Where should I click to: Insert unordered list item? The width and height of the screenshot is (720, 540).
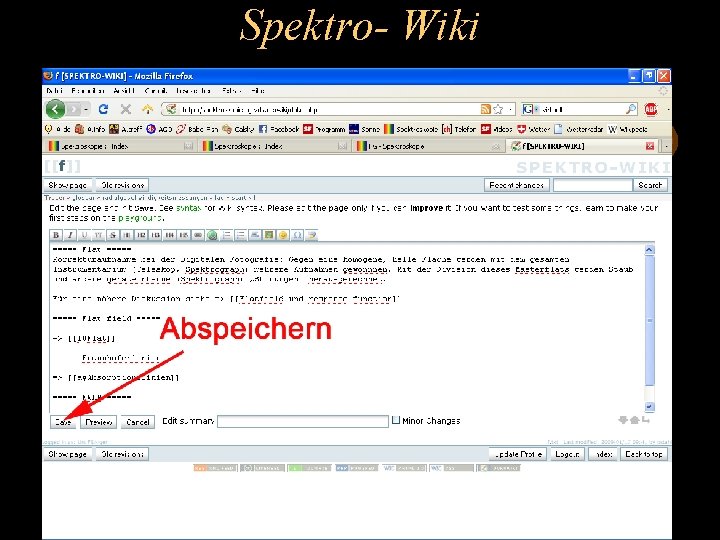241,235
